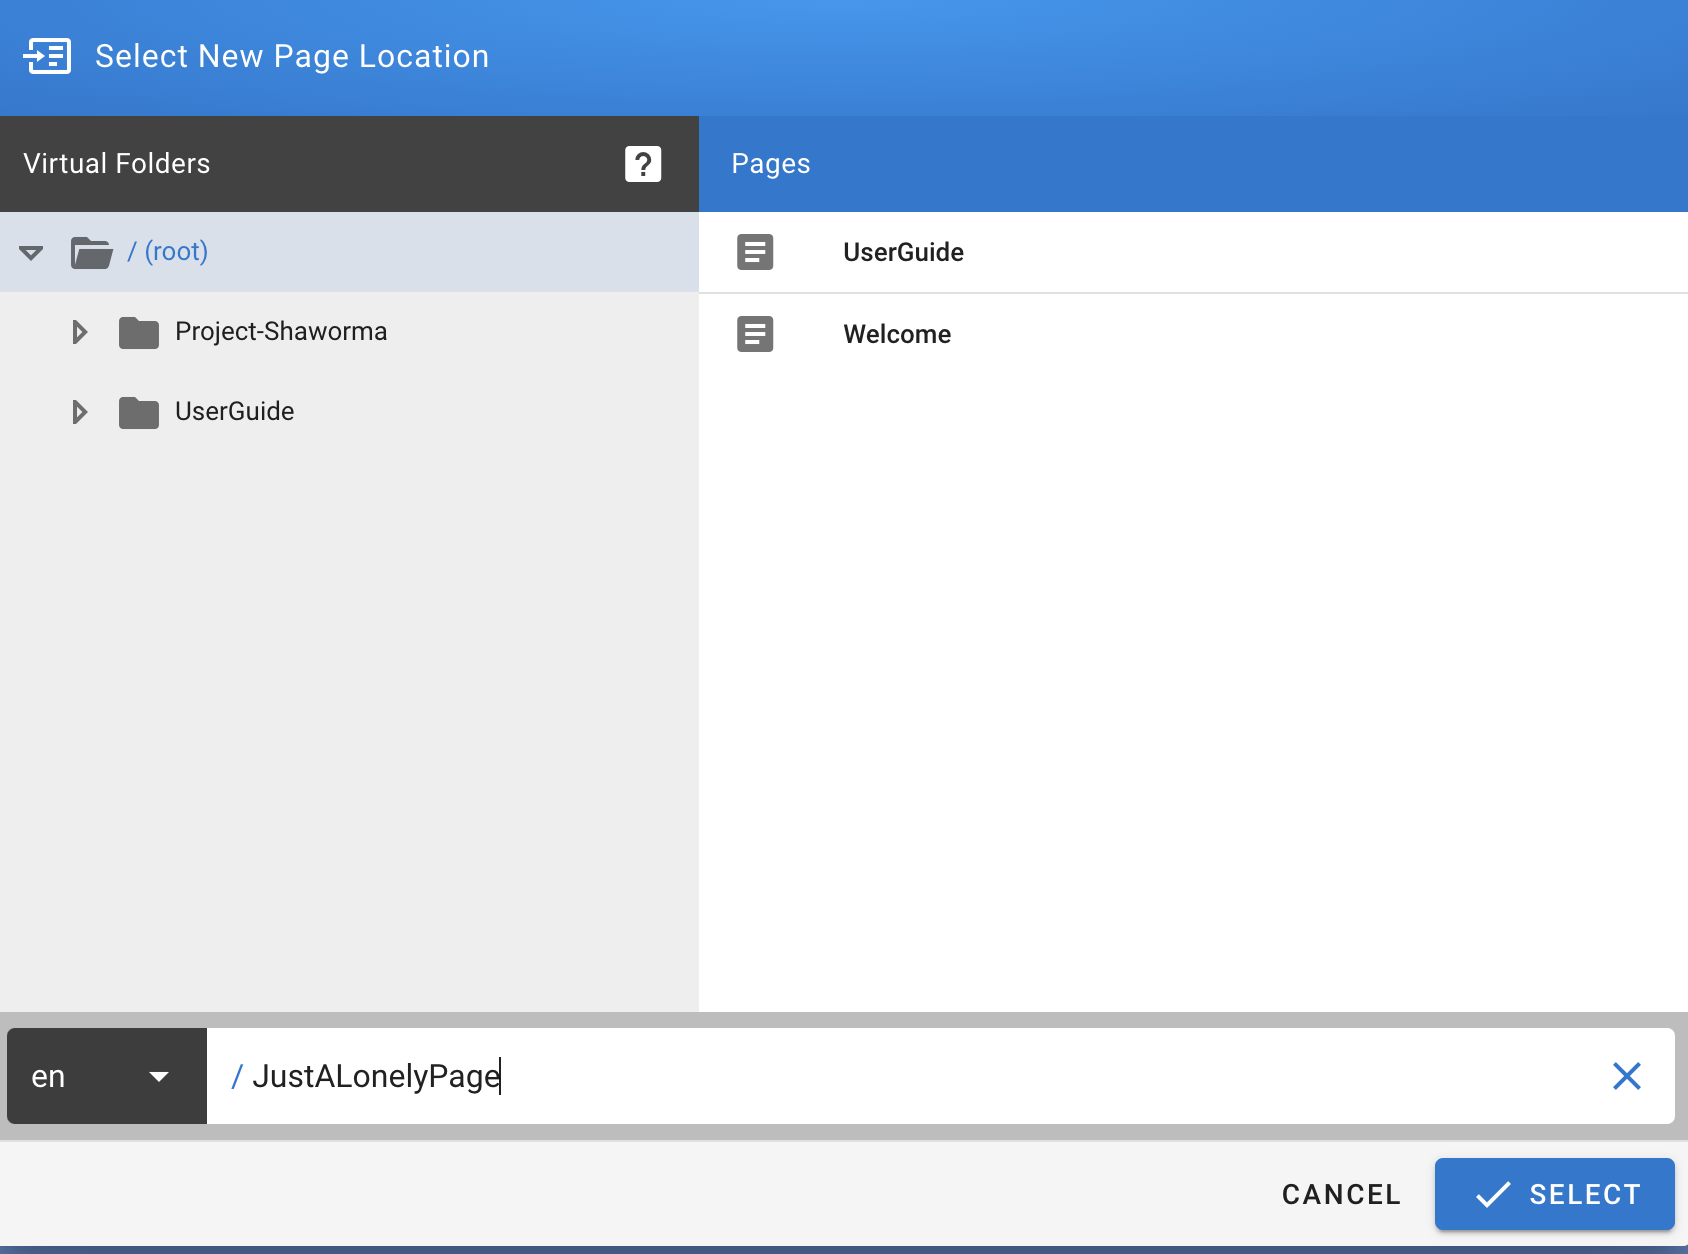Click the open root folder icon
1688x1254 pixels.
(91, 252)
